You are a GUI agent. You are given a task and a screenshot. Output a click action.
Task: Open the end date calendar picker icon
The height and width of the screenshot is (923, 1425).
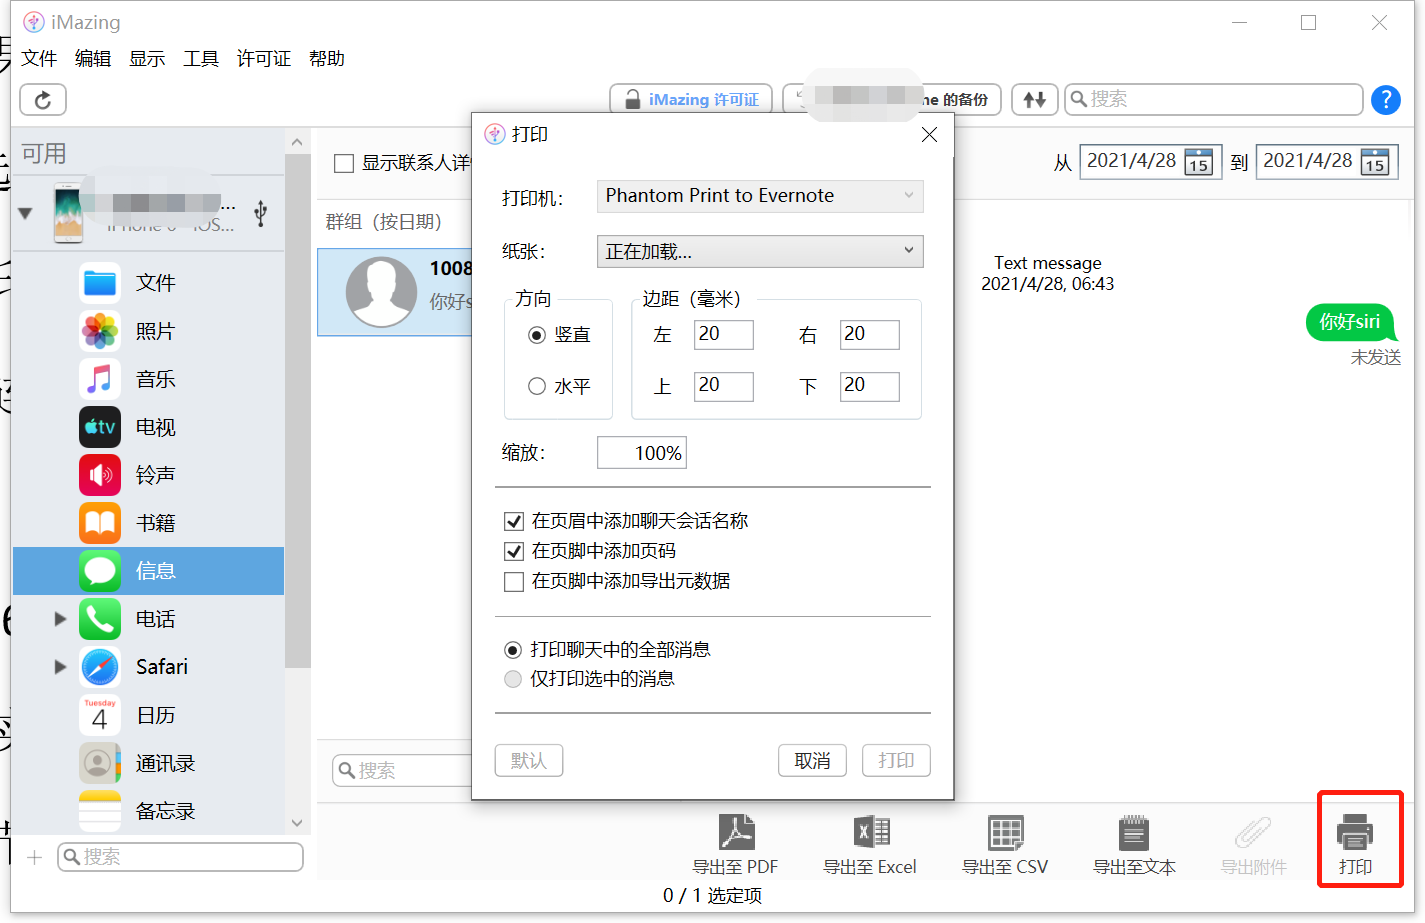pos(1375,161)
